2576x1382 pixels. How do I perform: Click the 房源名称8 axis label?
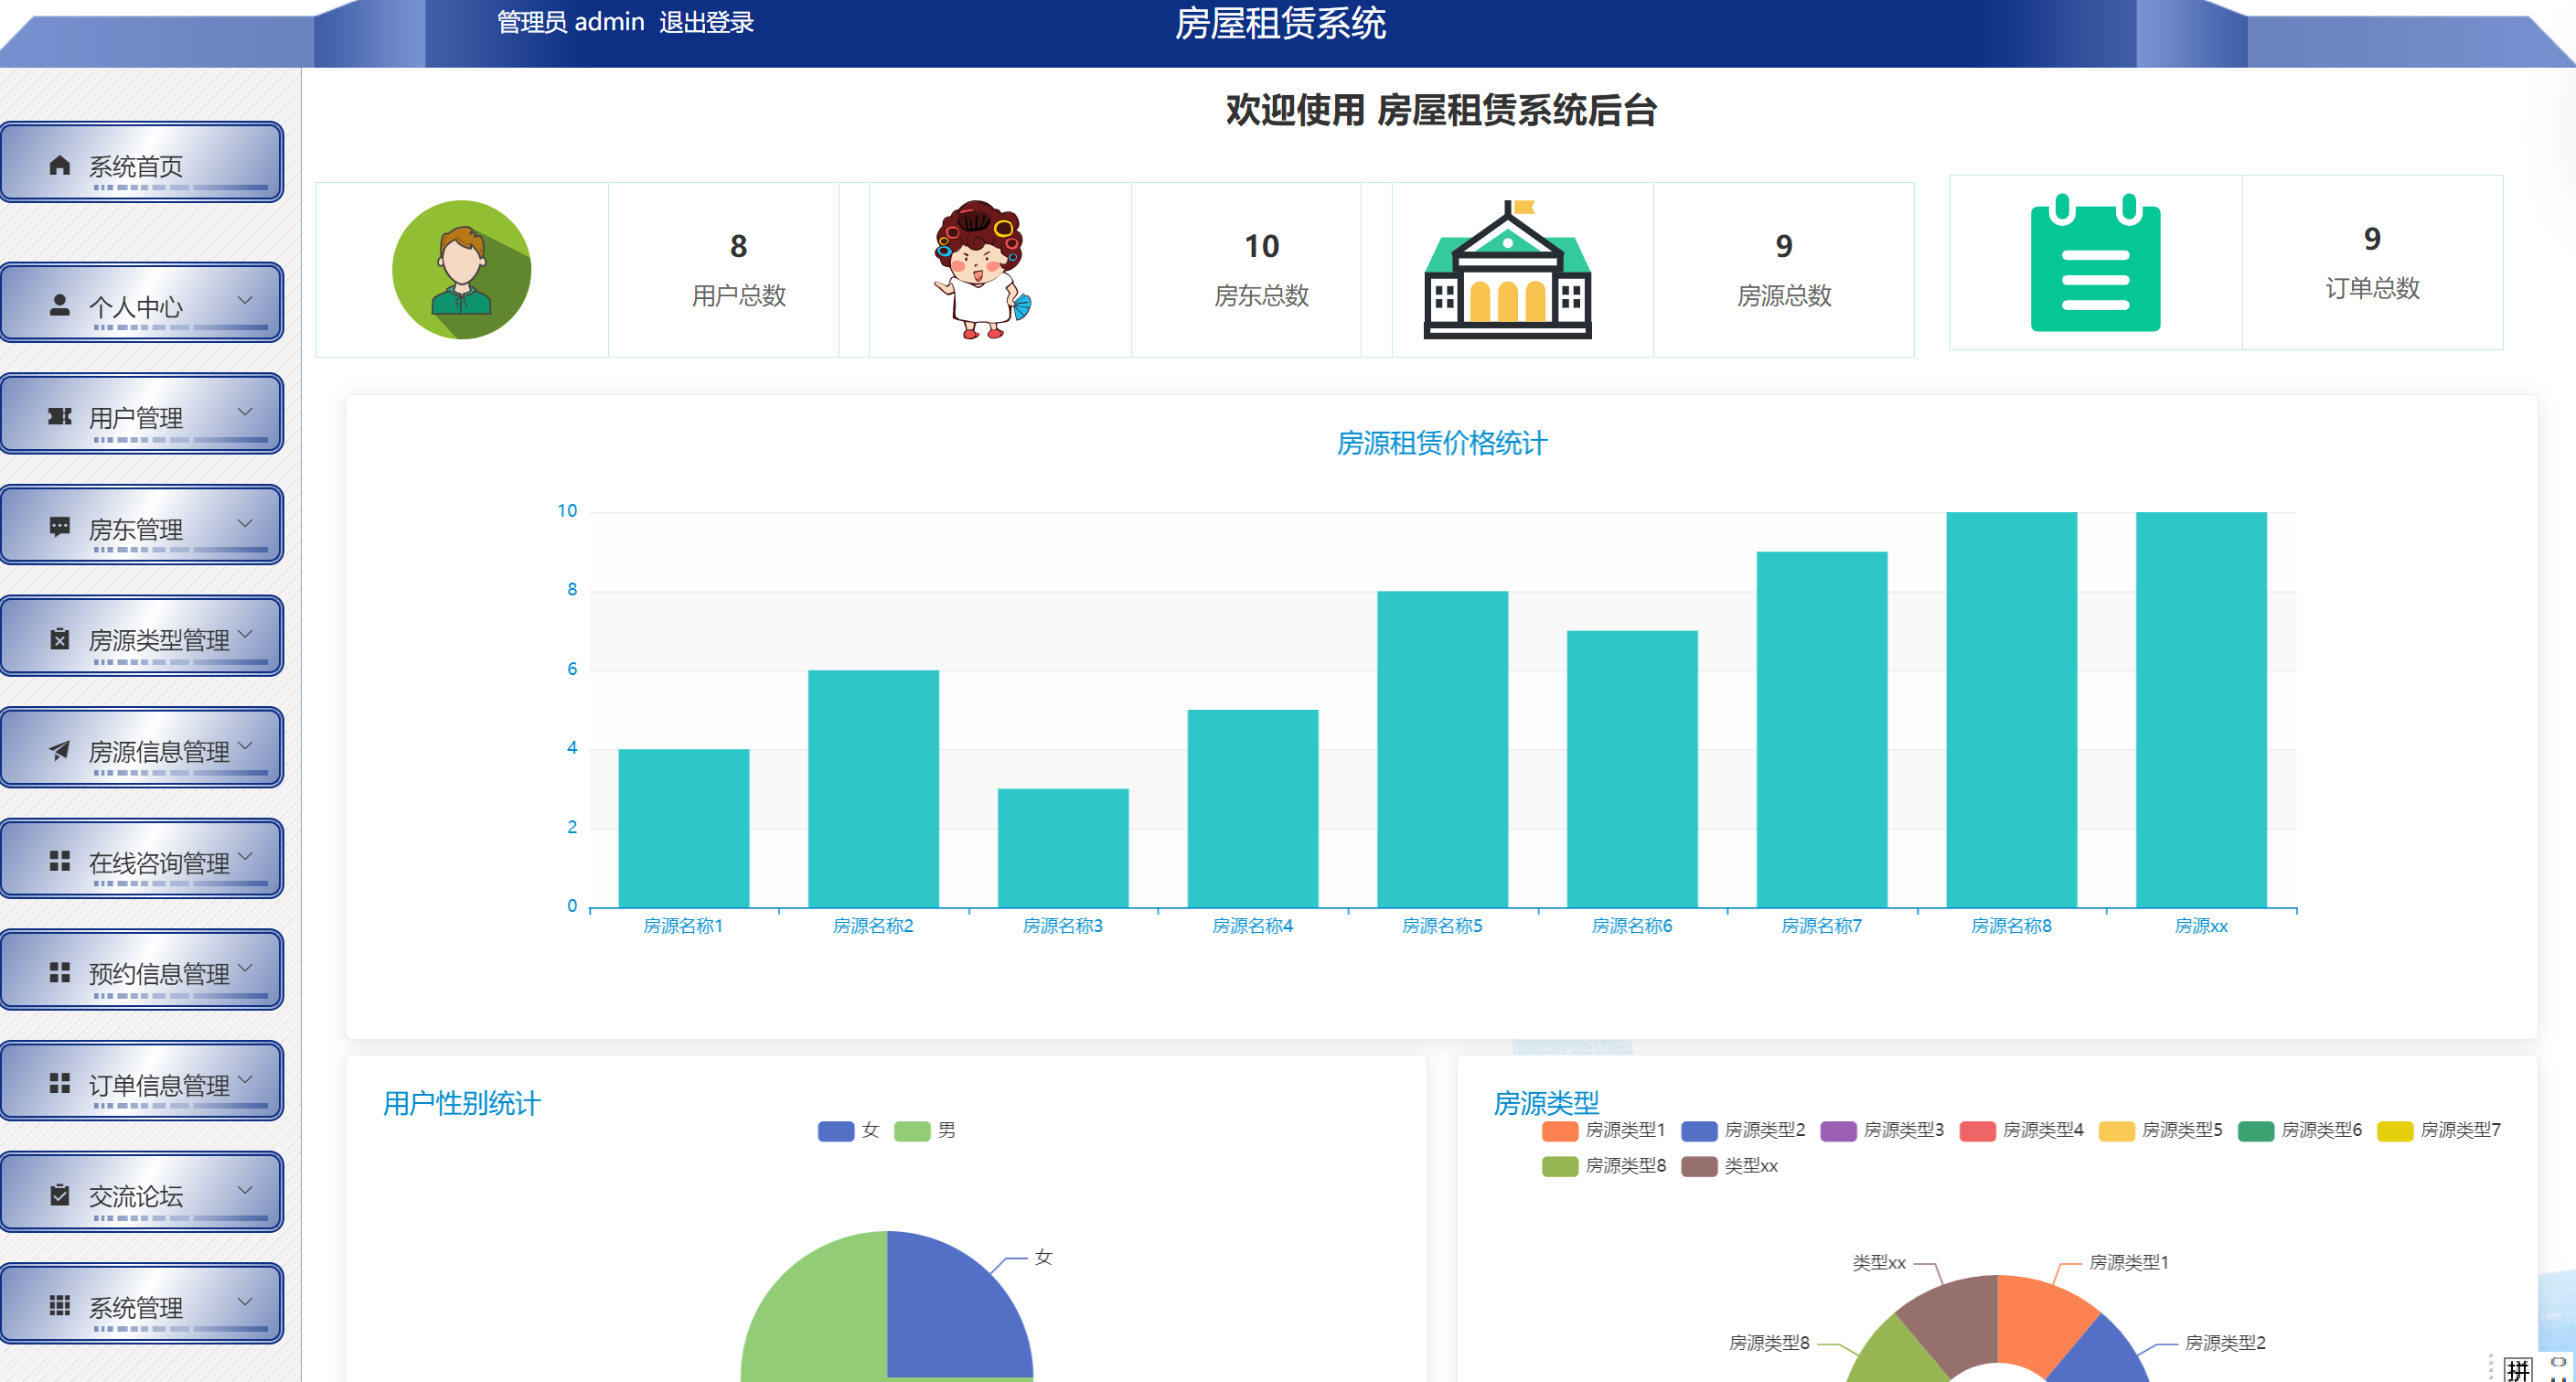pos(2011,927)
